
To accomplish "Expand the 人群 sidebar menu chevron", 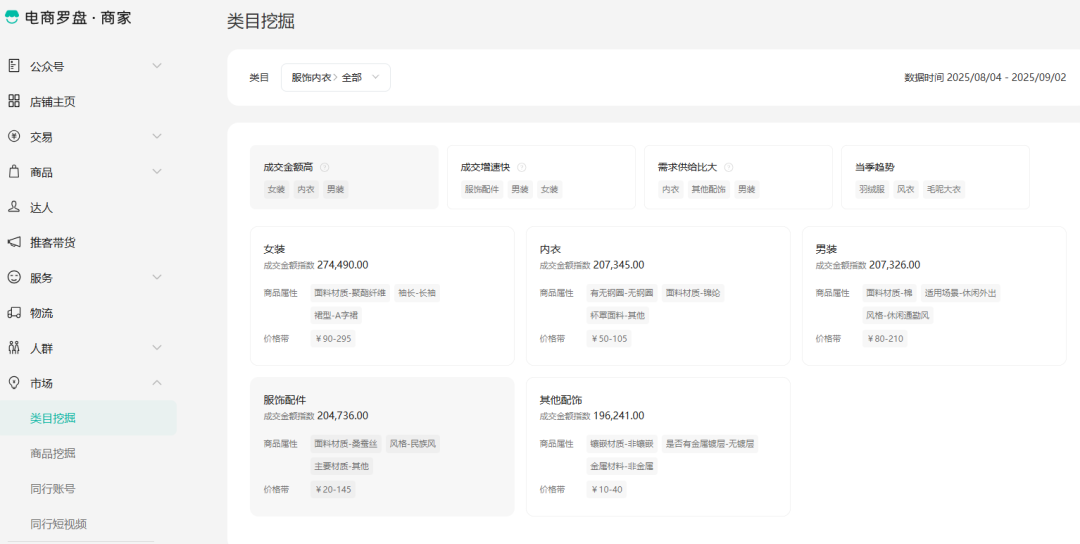I will coord(157,348).
